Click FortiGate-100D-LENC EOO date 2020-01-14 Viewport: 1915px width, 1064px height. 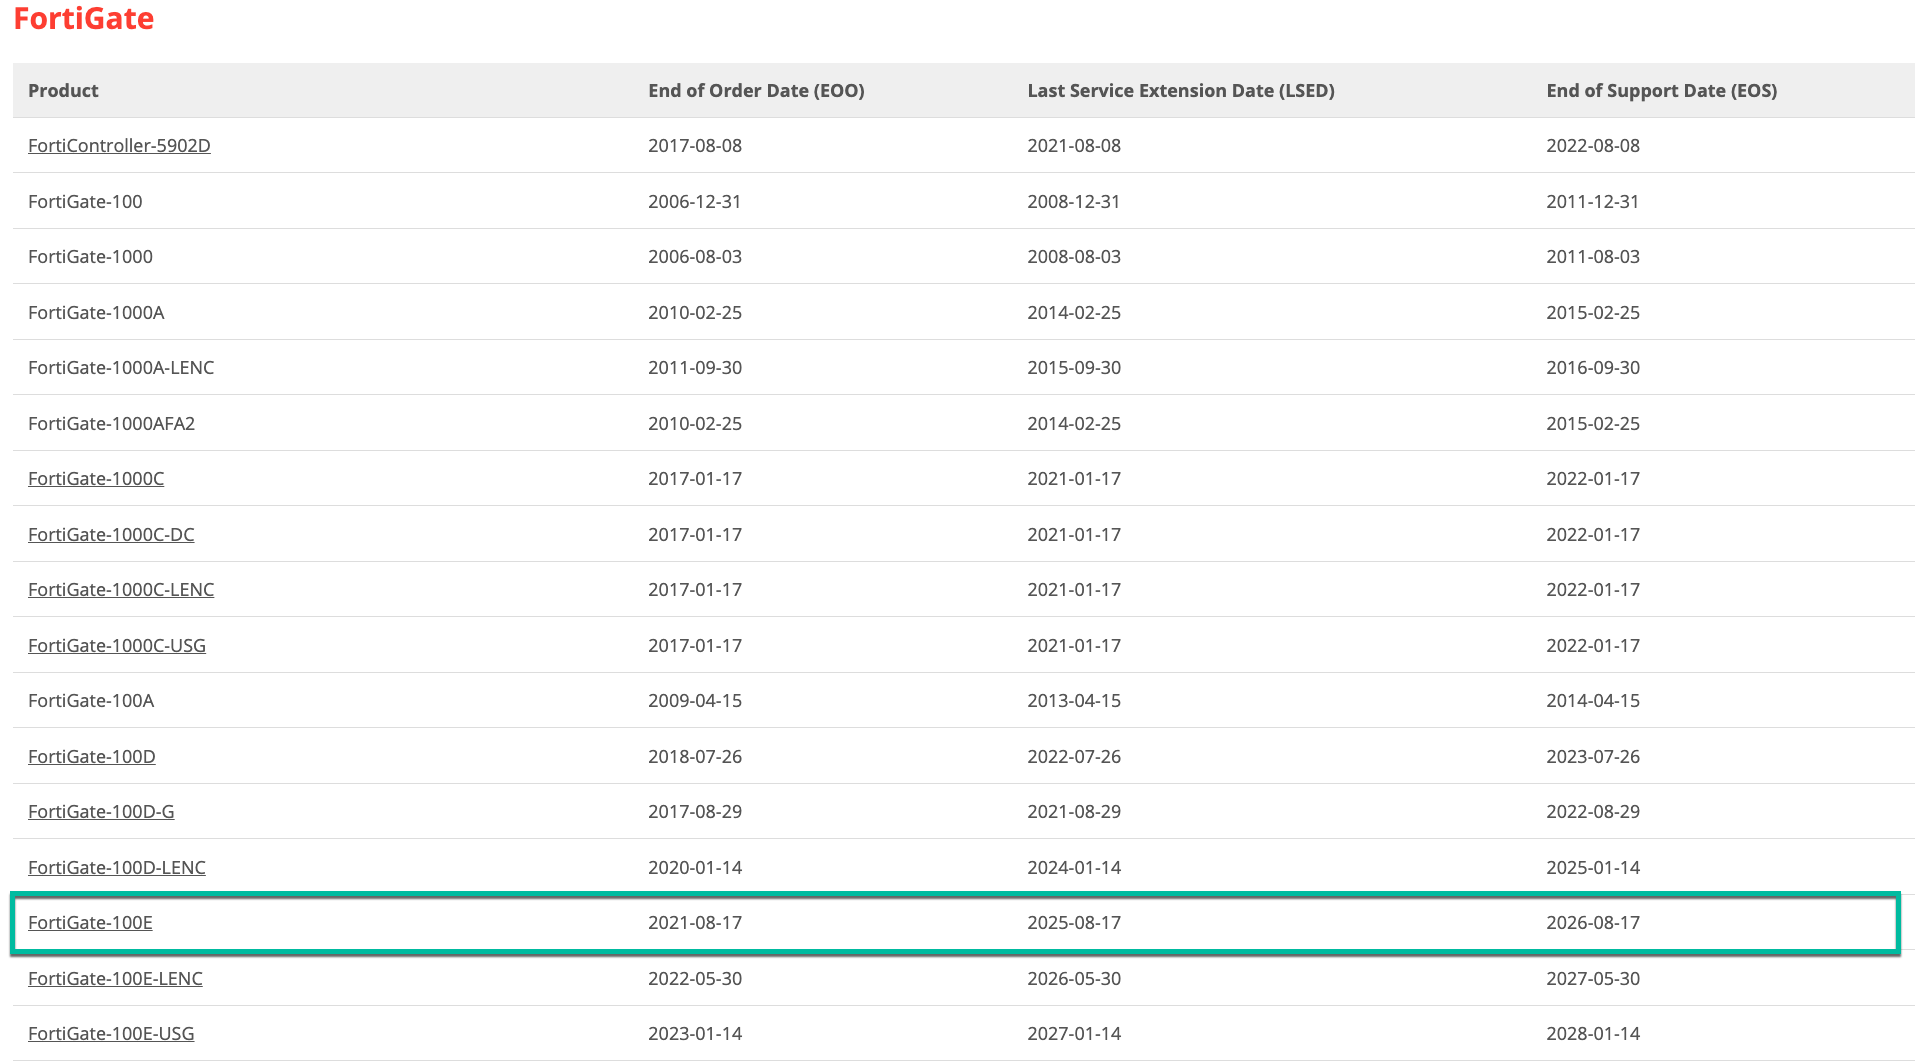[695, 868]
